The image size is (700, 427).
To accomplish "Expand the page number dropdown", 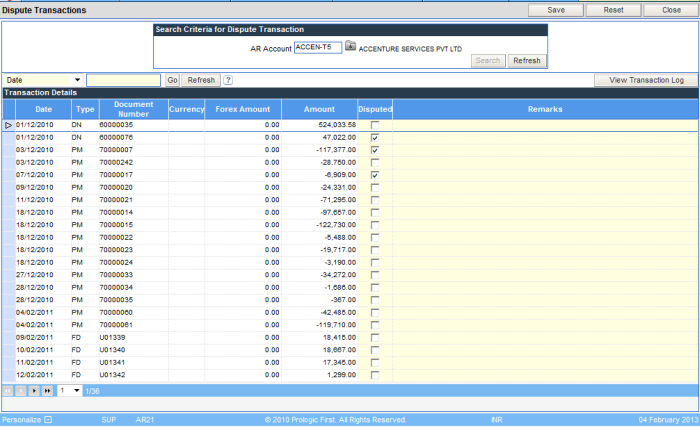I will pyautogui.click(x=77, y=390).
